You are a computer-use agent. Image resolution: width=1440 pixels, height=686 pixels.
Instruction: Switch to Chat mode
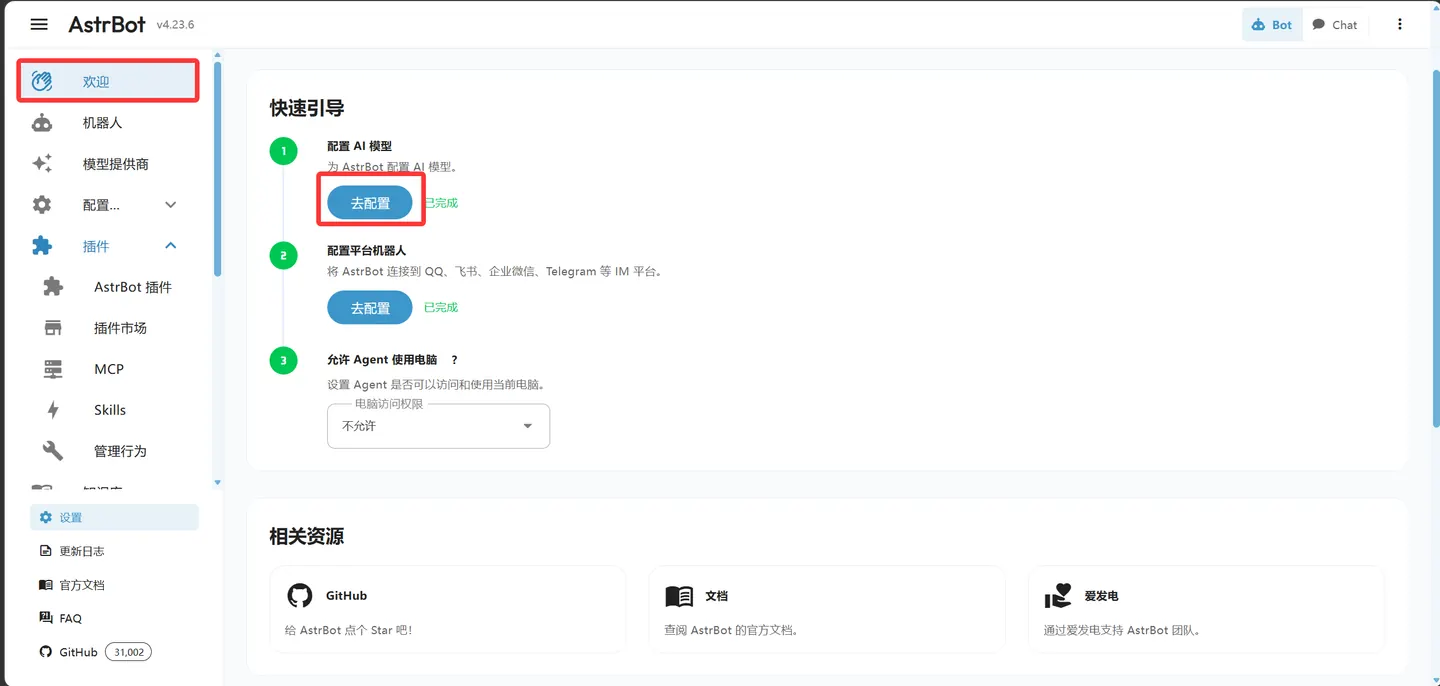(1335, 25)
